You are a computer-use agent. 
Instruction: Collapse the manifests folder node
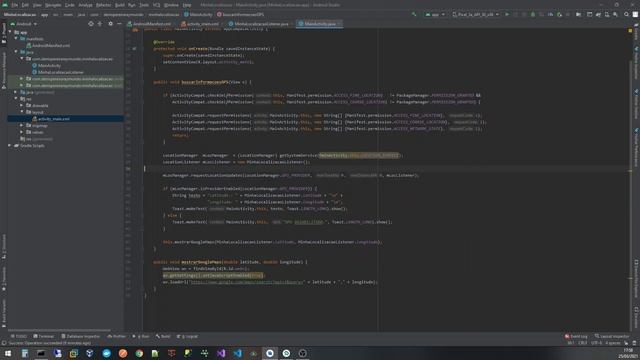(x=16, y=39)
